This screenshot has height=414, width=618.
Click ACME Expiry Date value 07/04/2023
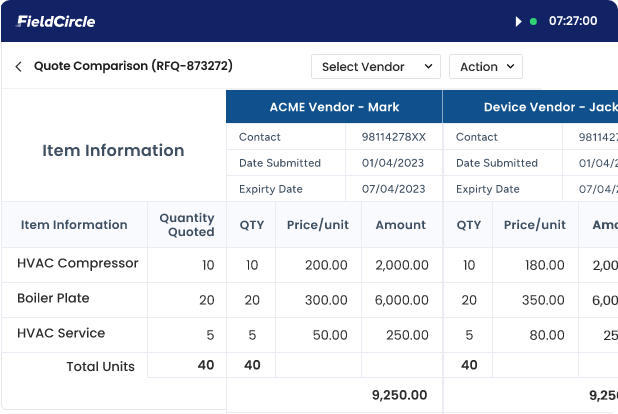click(393, 189)
